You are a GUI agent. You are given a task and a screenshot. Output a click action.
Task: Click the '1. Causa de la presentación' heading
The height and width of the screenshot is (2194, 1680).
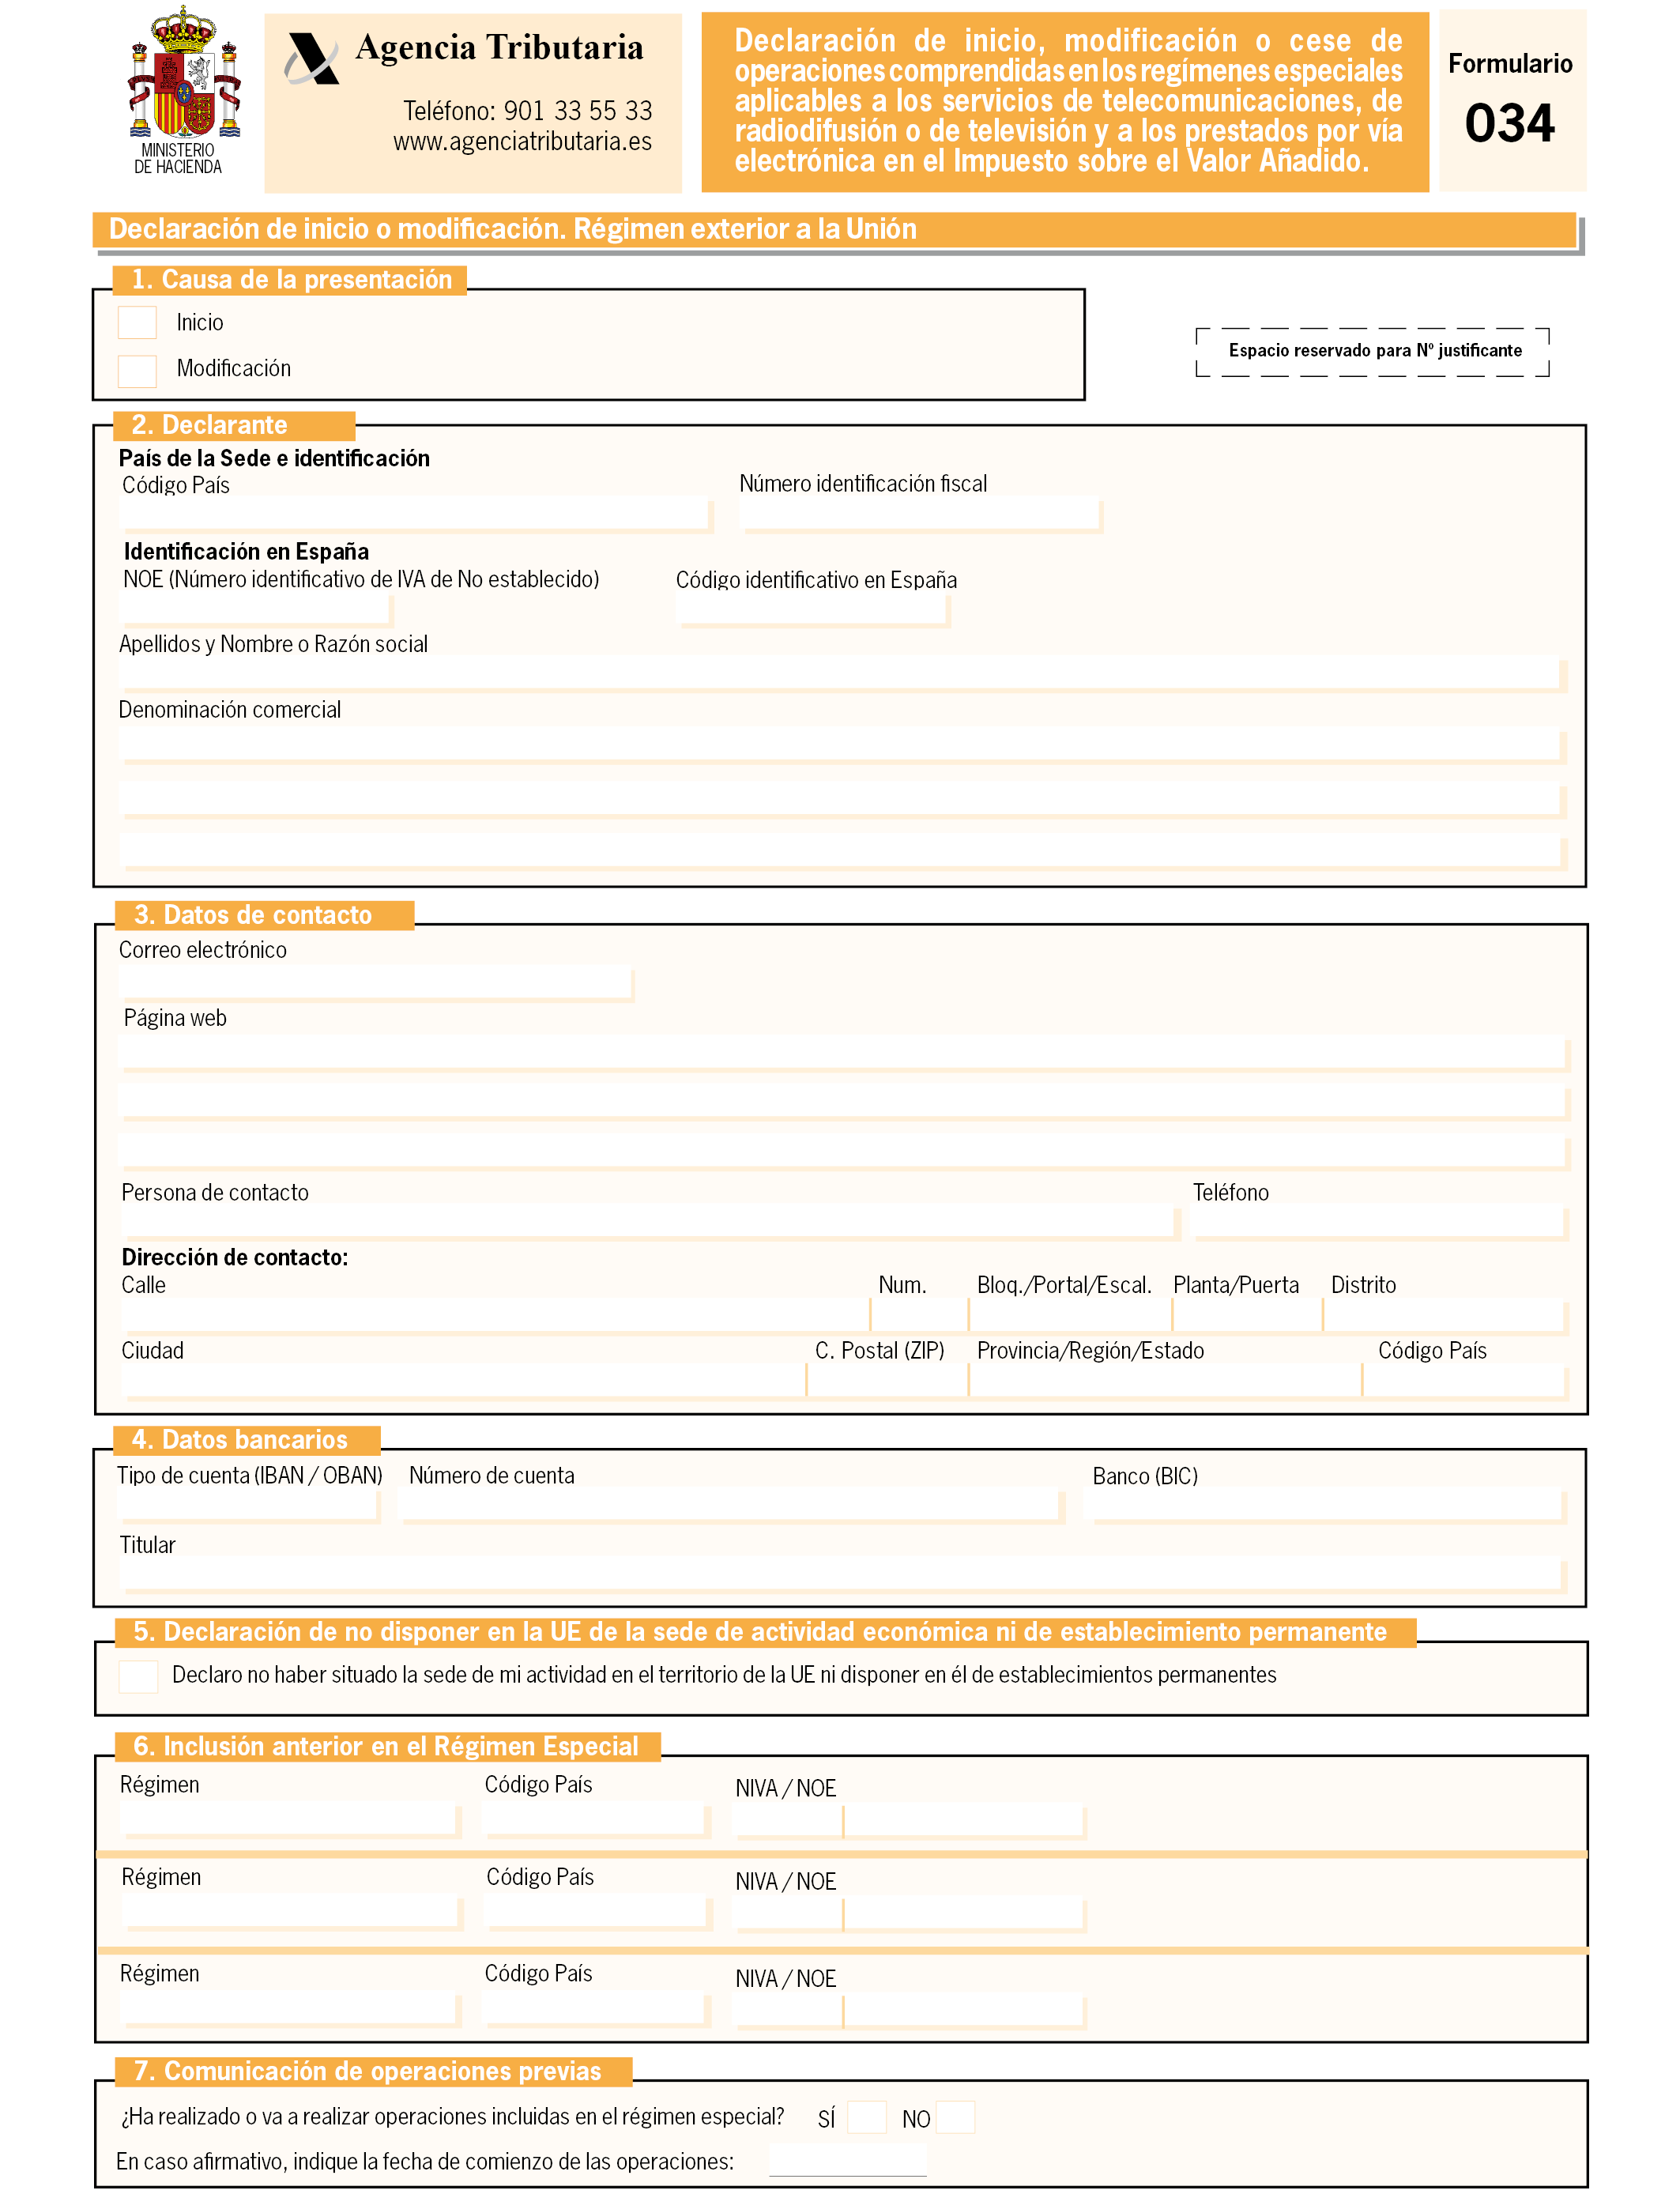click(291, 280)
